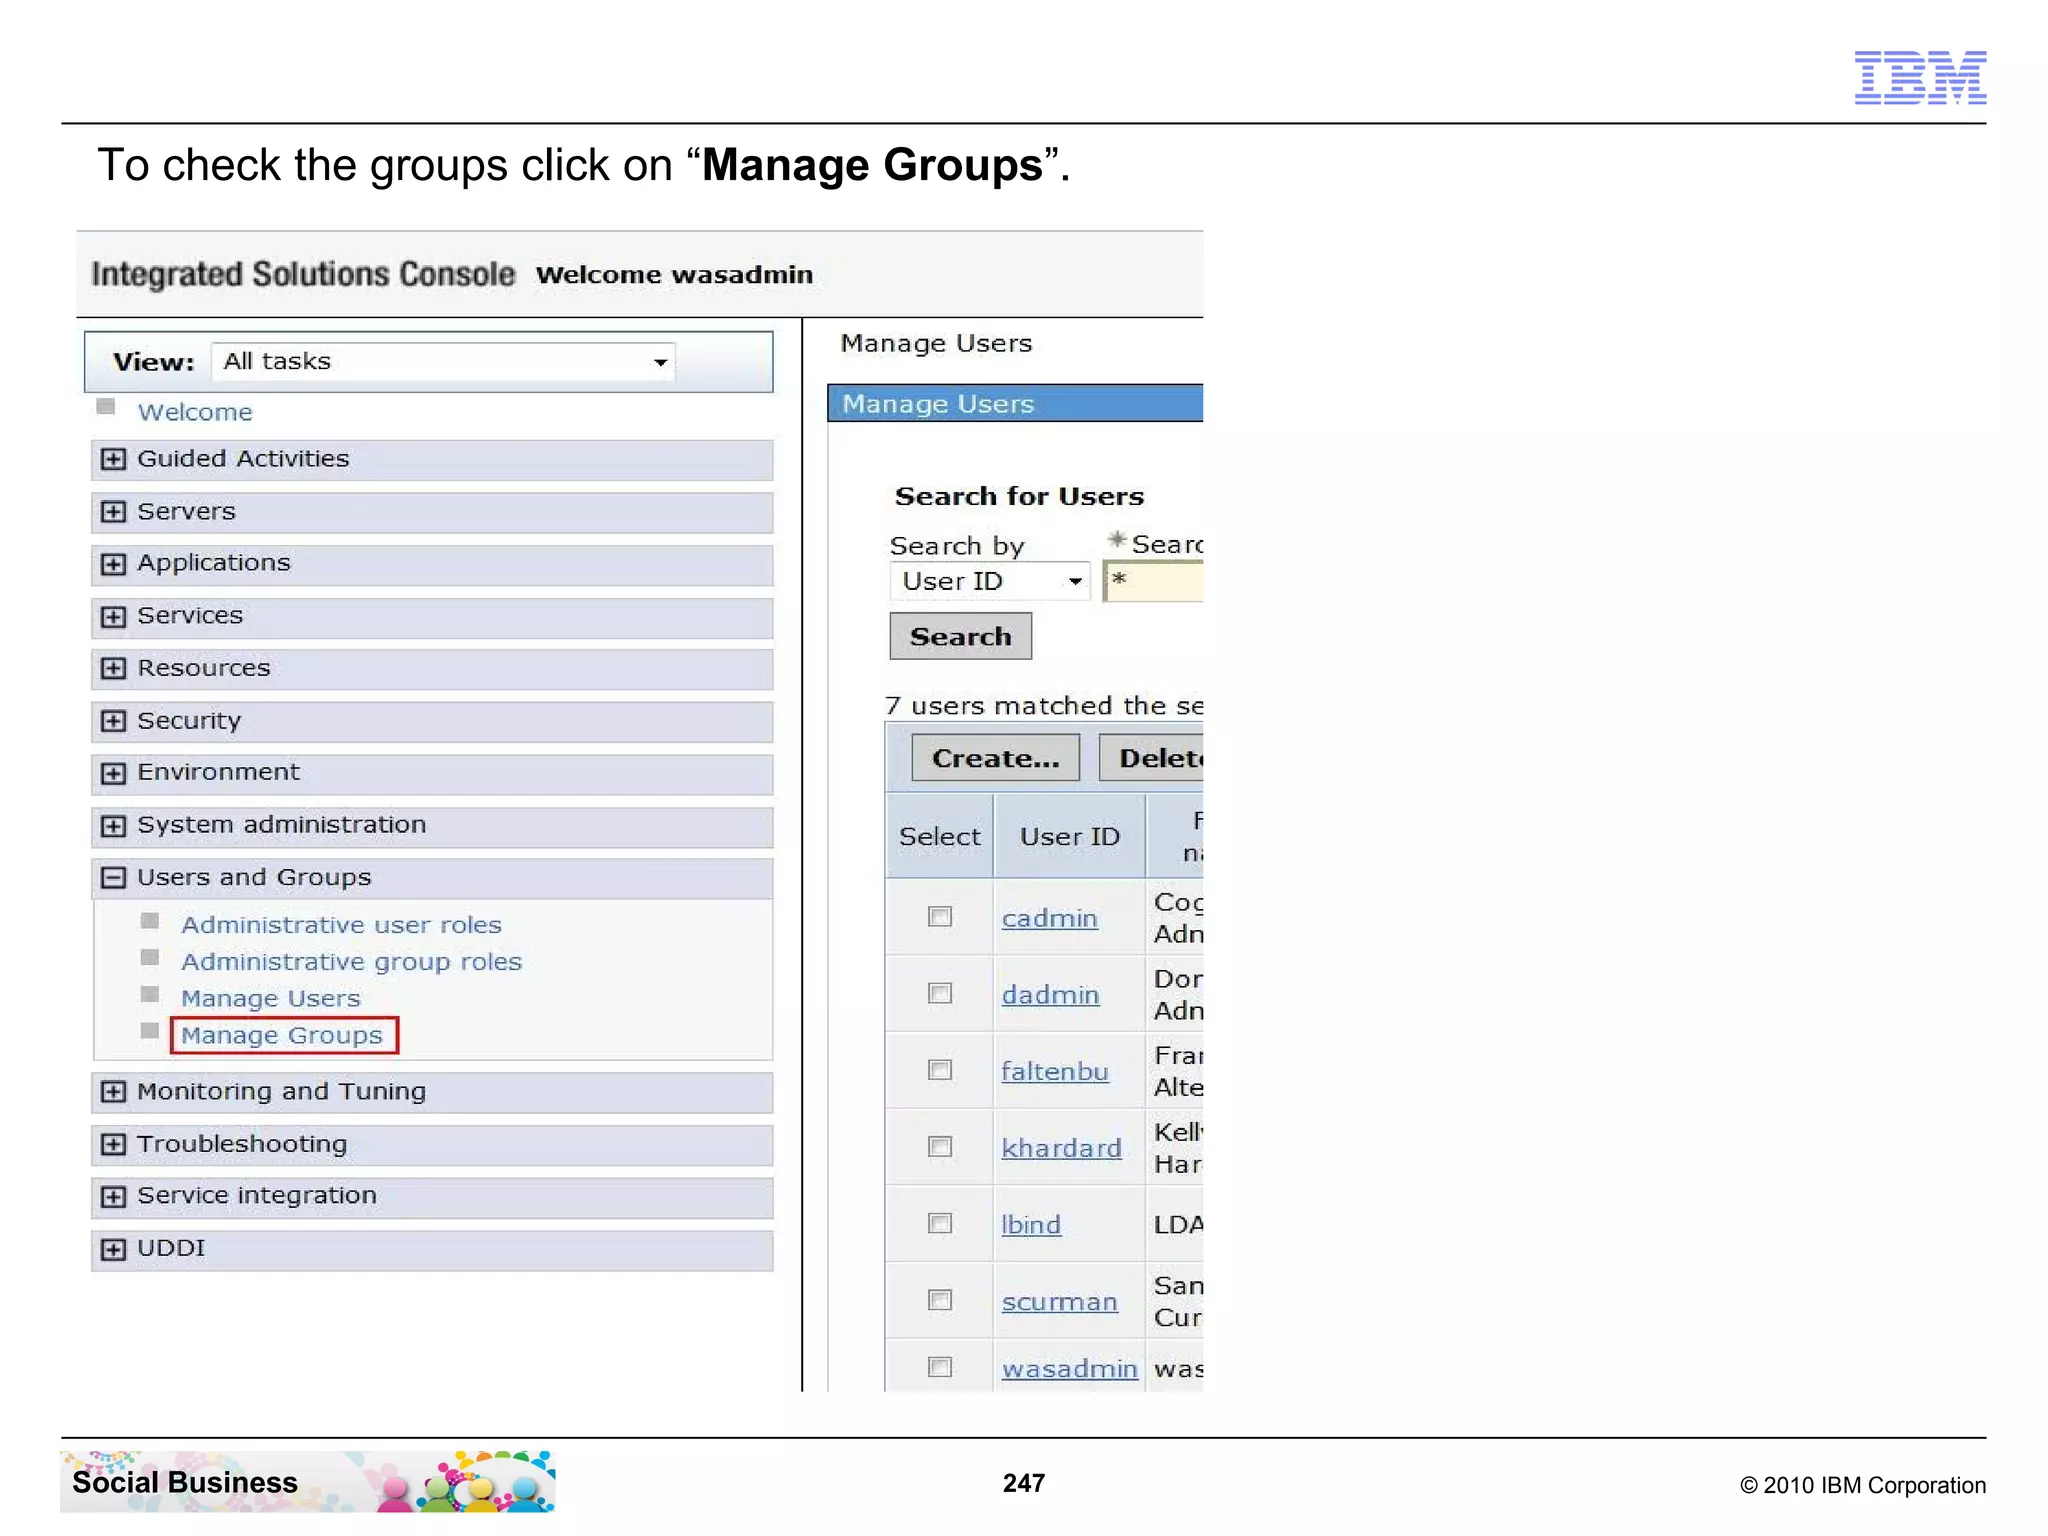
Task: Open the wasadmin user link
Action: tap(1069, 1369)
